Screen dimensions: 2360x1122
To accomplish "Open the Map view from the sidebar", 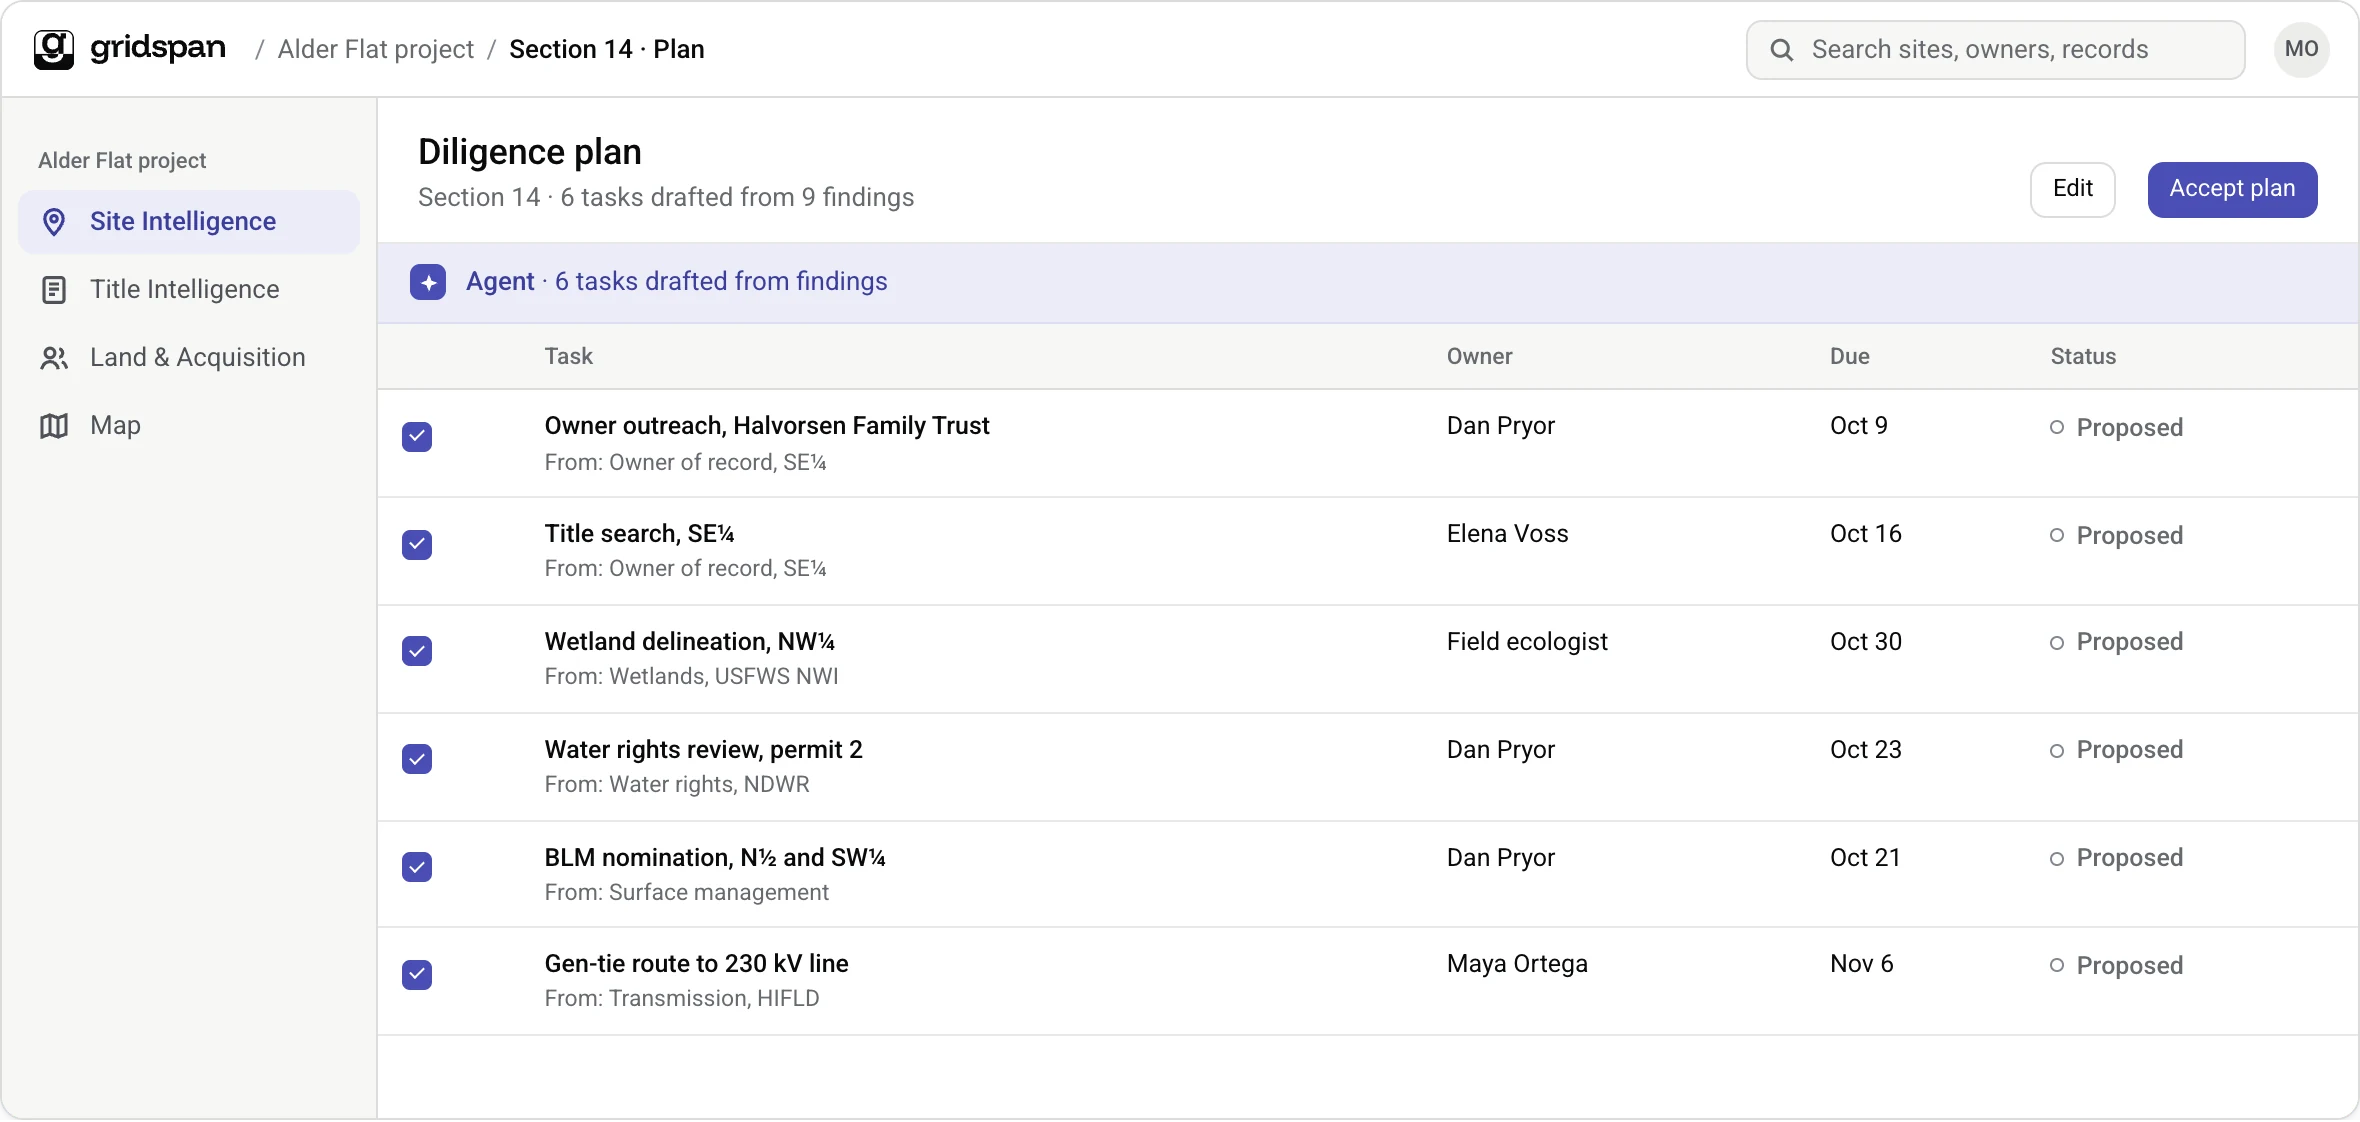I will pos(189,425).
